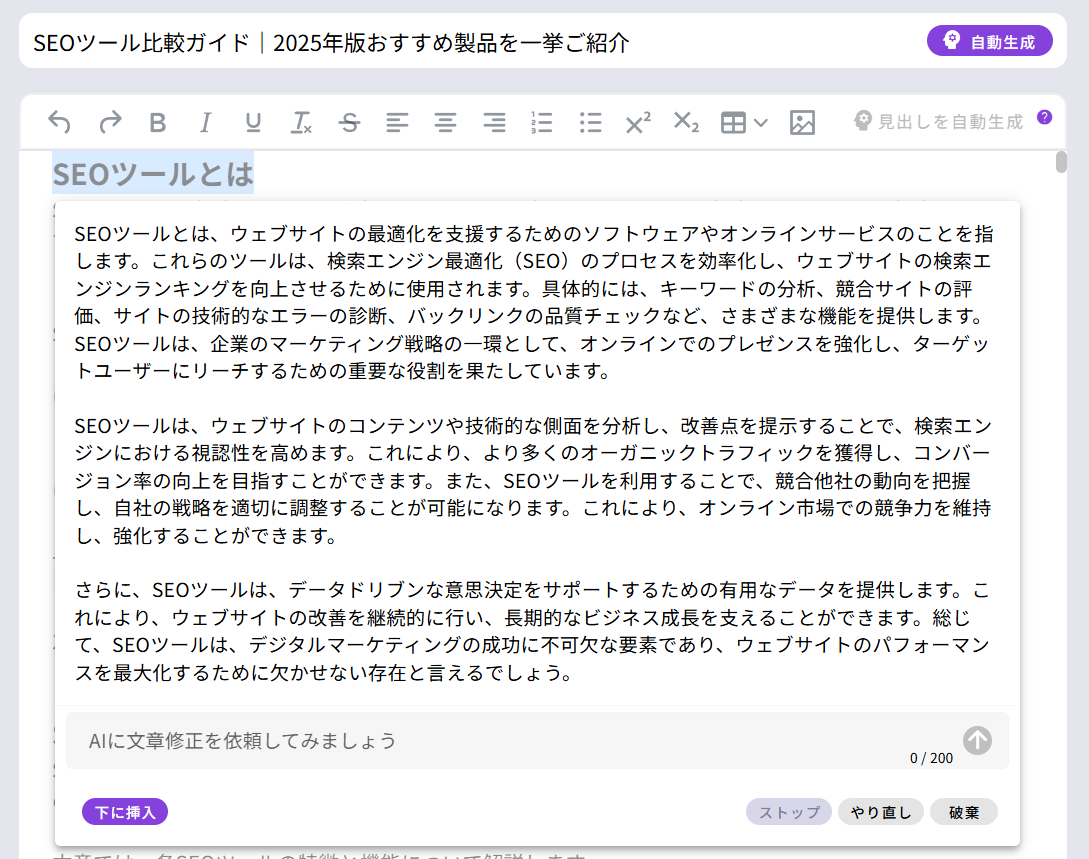
Task: Apply subscript formatting
Action: click(x=686, y=122)
